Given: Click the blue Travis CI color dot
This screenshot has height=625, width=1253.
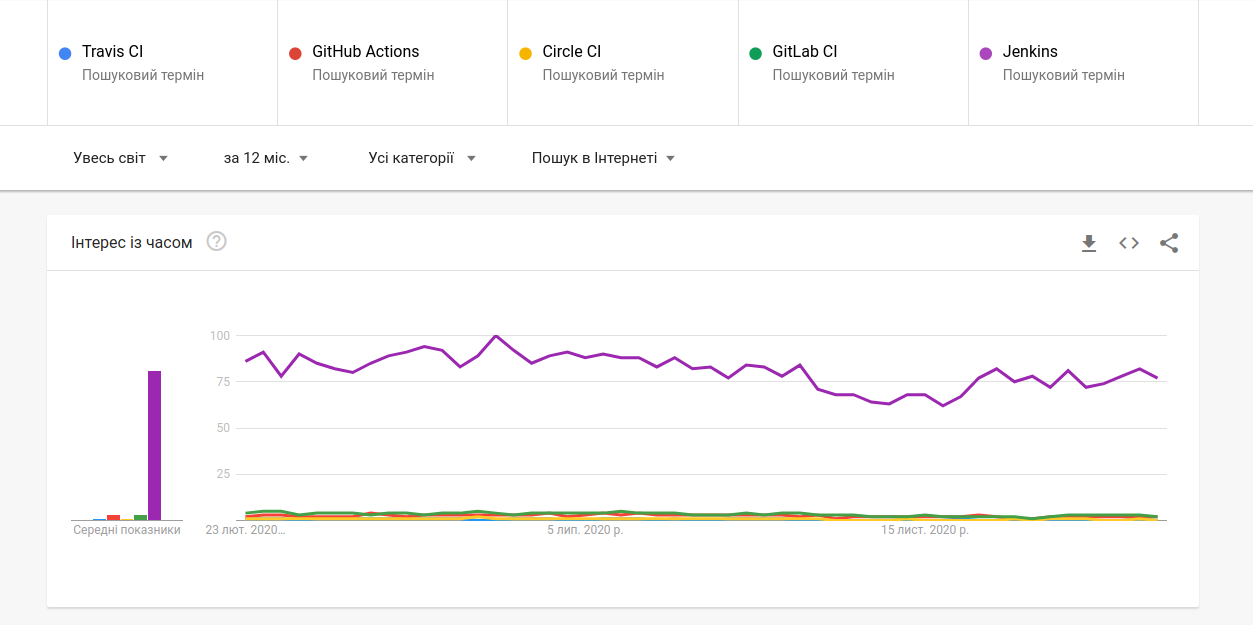Looking at the screenshot, I should [x=65, y=53].
